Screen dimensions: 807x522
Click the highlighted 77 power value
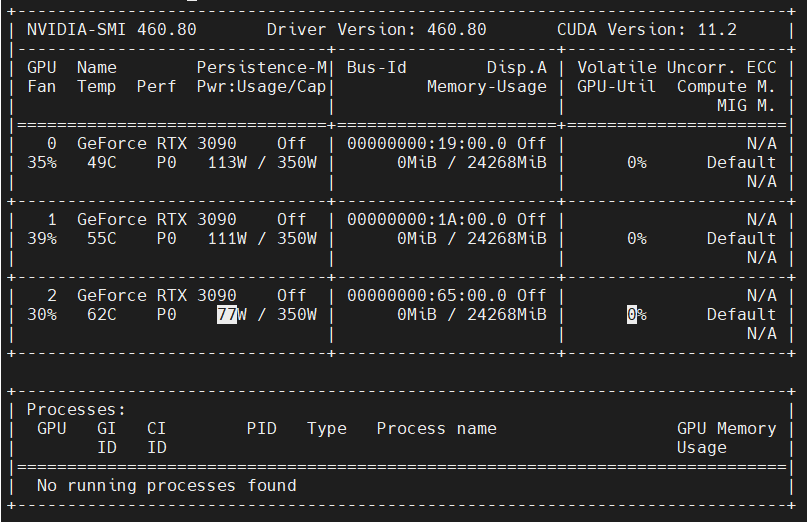226,314
